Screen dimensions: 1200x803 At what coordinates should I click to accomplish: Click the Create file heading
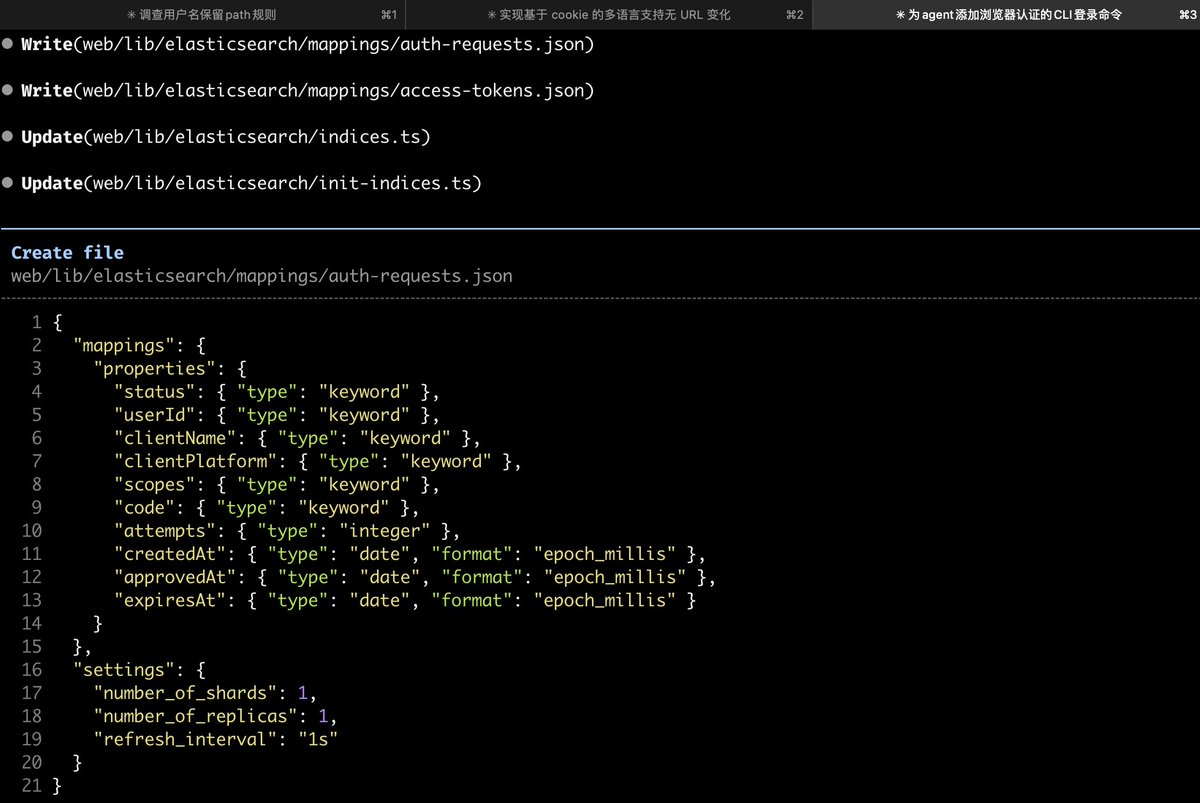pos(67,252)
